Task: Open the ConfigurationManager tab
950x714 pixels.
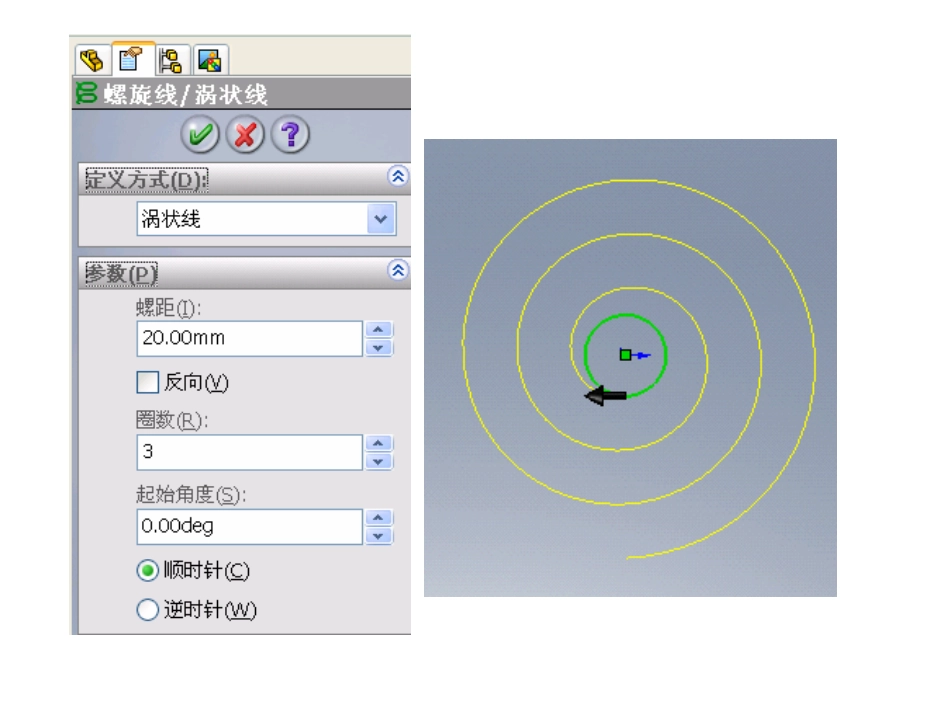Action: [x=172, y=60]
